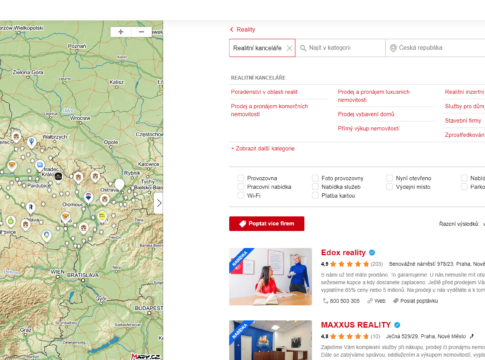Click the verified badge next to Edox reality
The height and width of the screenshot is (360, 485).
tap(372, 253)
